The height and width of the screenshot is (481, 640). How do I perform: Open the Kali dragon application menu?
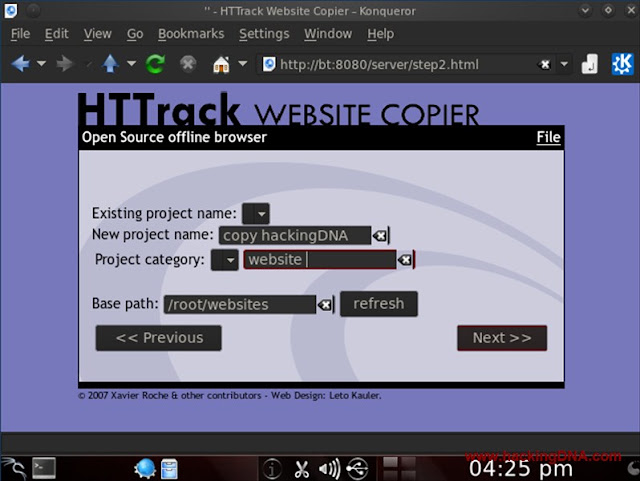tap(13, 468)
